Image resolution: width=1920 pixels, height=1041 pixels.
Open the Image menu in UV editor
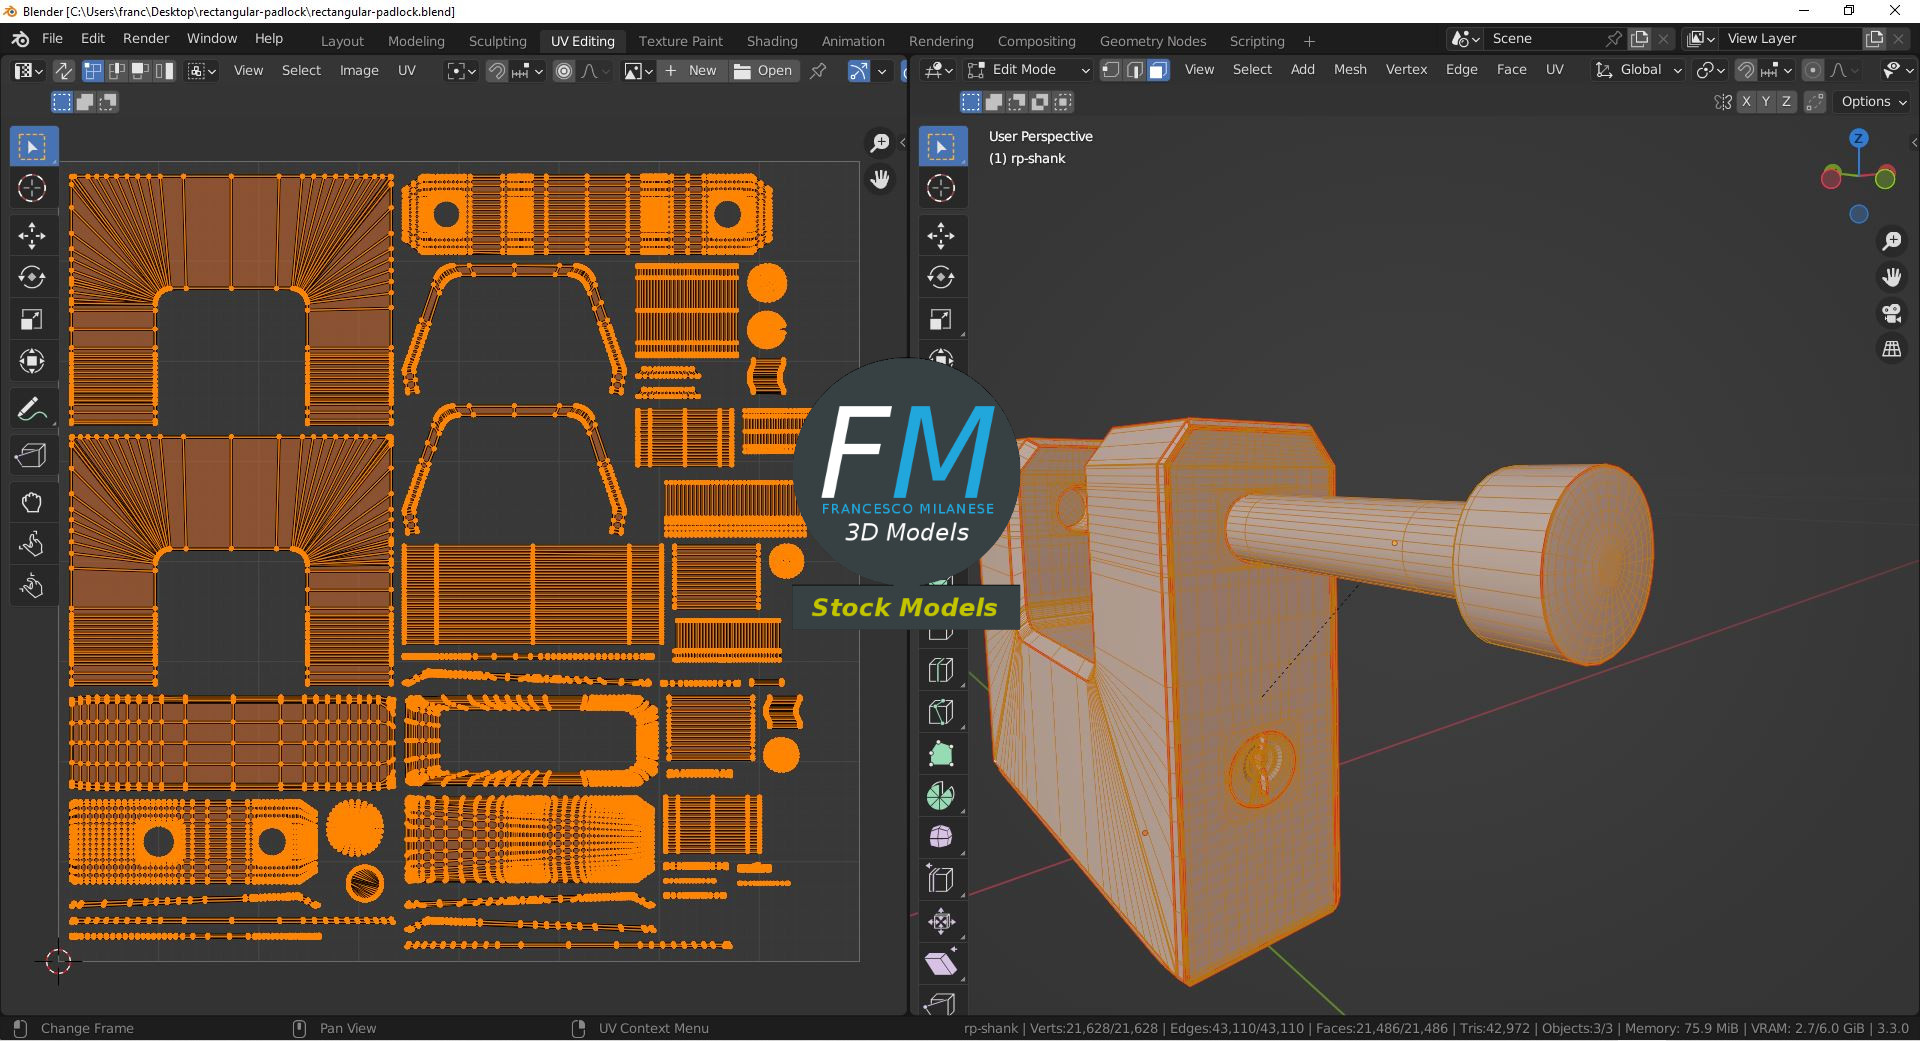click(359, 71)
